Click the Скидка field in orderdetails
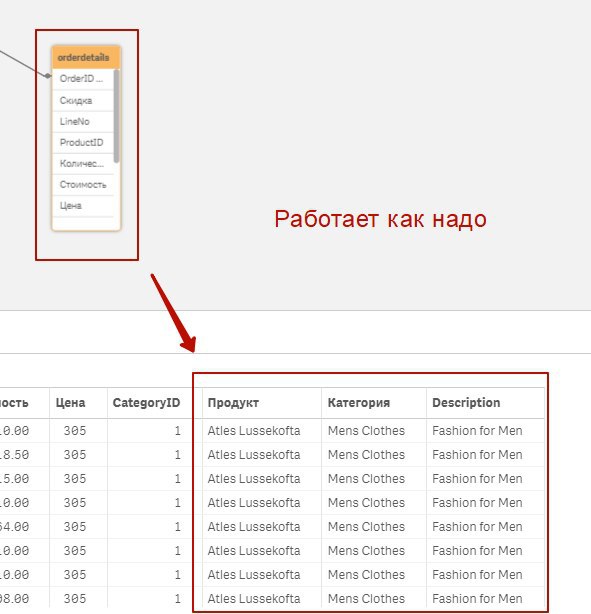 click(83, 101)
